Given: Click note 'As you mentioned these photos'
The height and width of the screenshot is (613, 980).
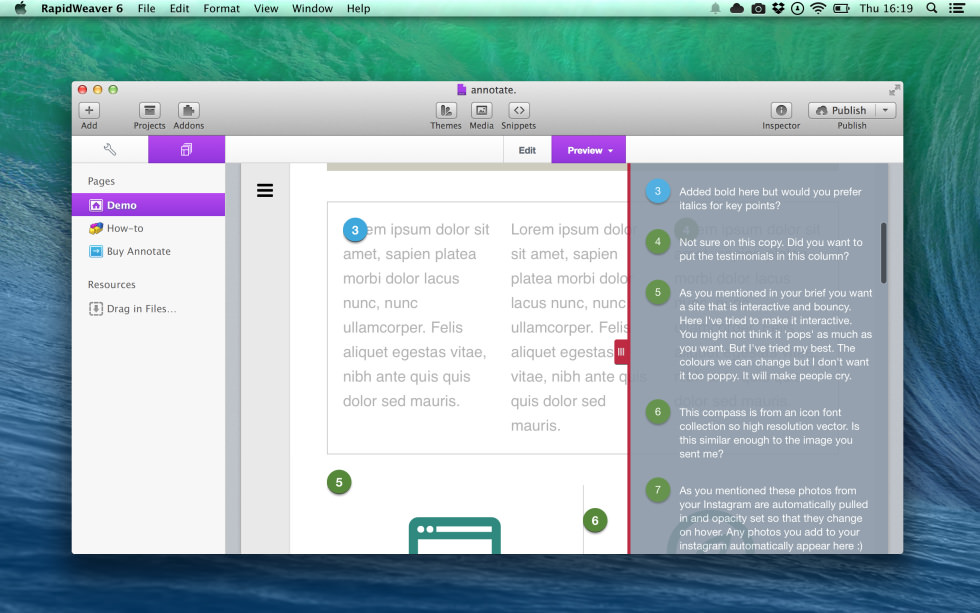Looking at the screenshot, I should click(774, 518).
